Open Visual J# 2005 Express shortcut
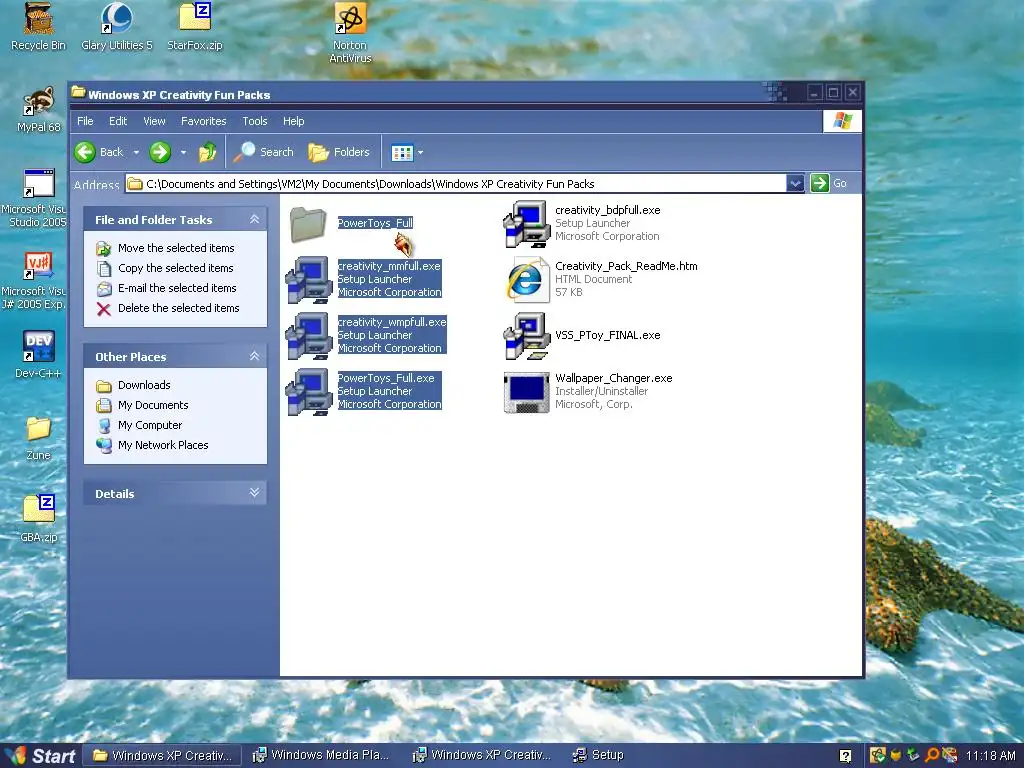The image size is (1024, 768). (x=35, y=280)
